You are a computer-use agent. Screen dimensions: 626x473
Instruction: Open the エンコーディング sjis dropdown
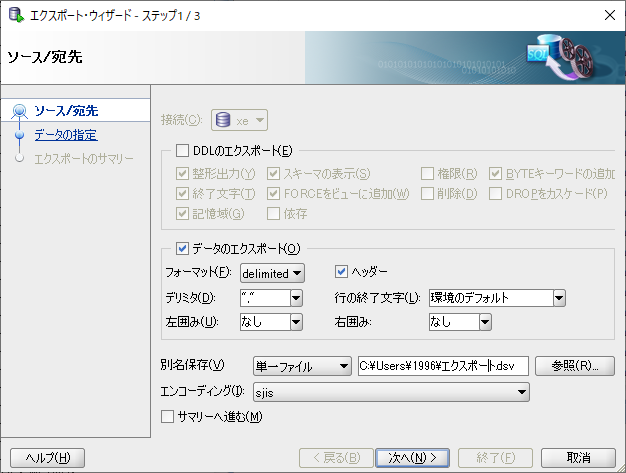pos(391,392)
